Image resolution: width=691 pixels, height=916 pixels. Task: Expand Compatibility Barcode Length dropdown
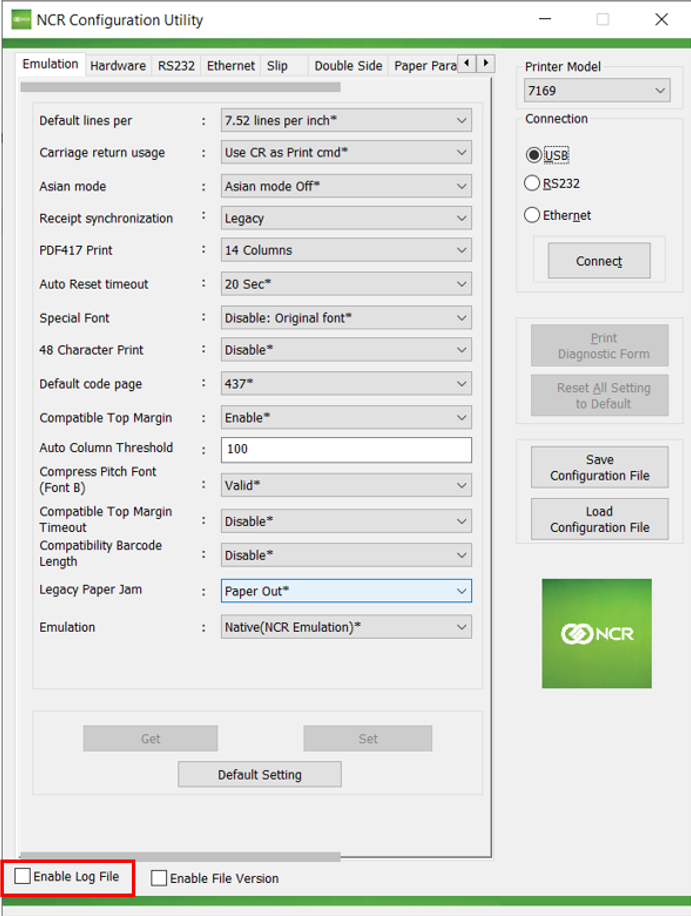click(x=346, y=555)
